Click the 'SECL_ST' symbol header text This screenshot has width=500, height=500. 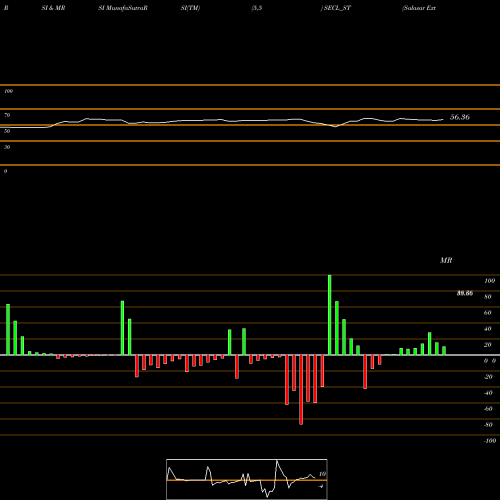click(337, 8)
